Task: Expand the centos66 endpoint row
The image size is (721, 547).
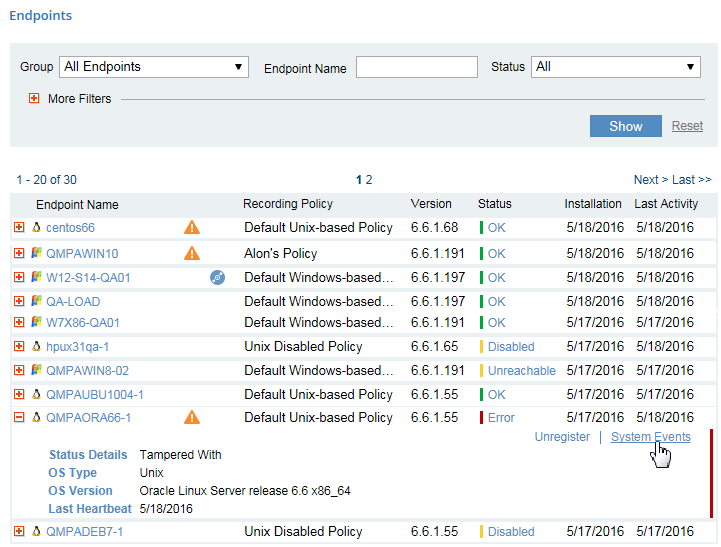Action: point(19,228)
